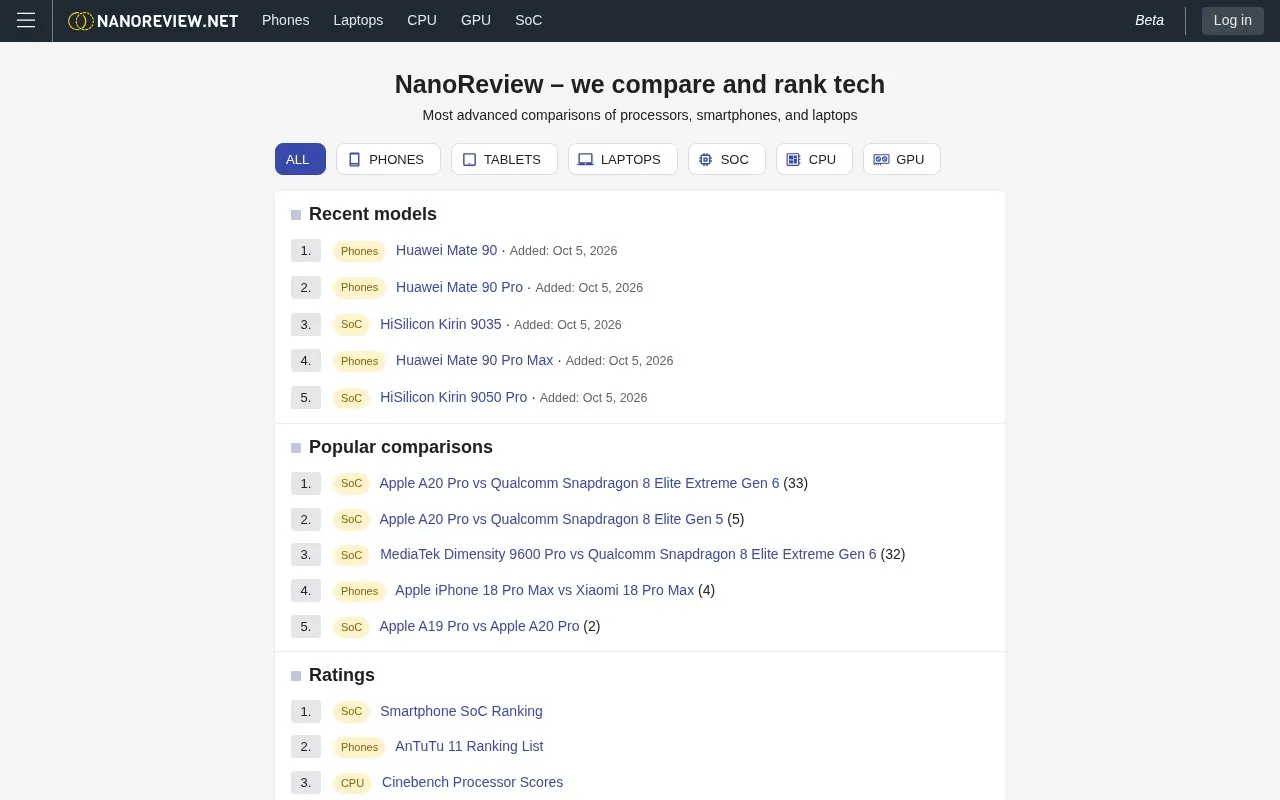Open the Smartphone SoC Ranking link

click(461, 711)
